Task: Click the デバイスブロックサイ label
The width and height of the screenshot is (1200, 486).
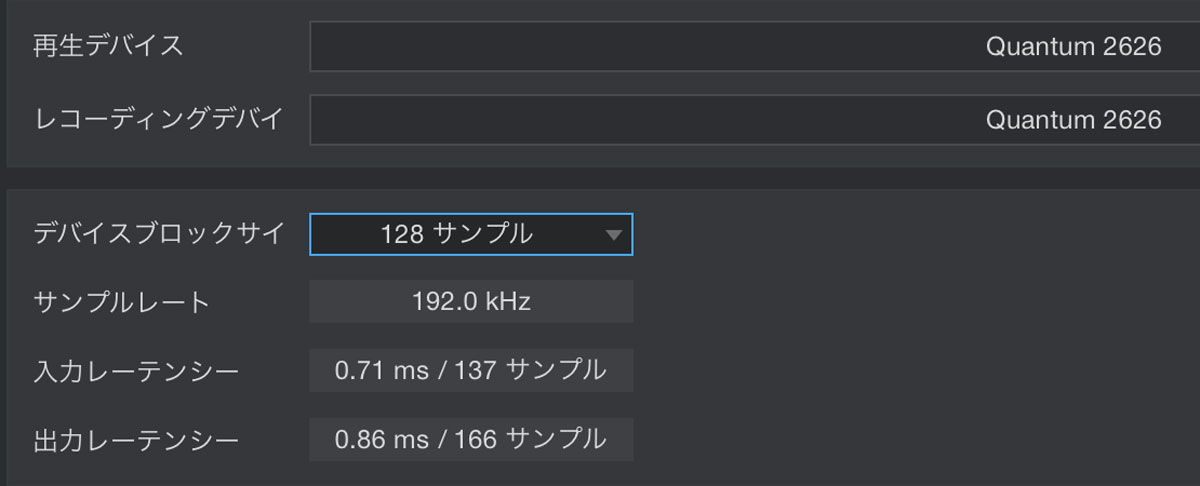Action: [158, 234]
